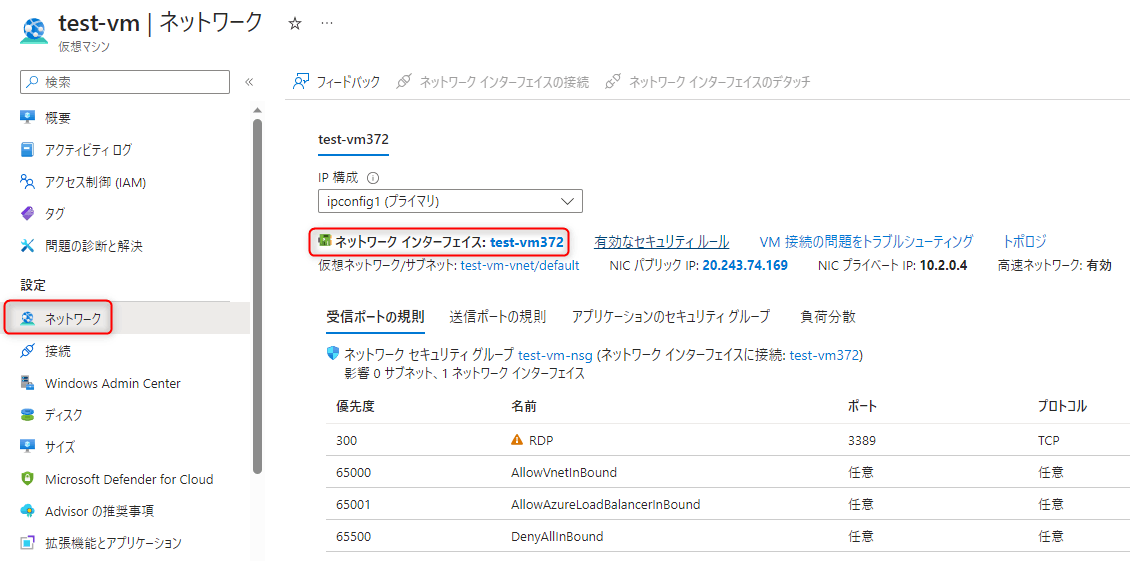Click the フィードバック person icon

pos(301,81)
